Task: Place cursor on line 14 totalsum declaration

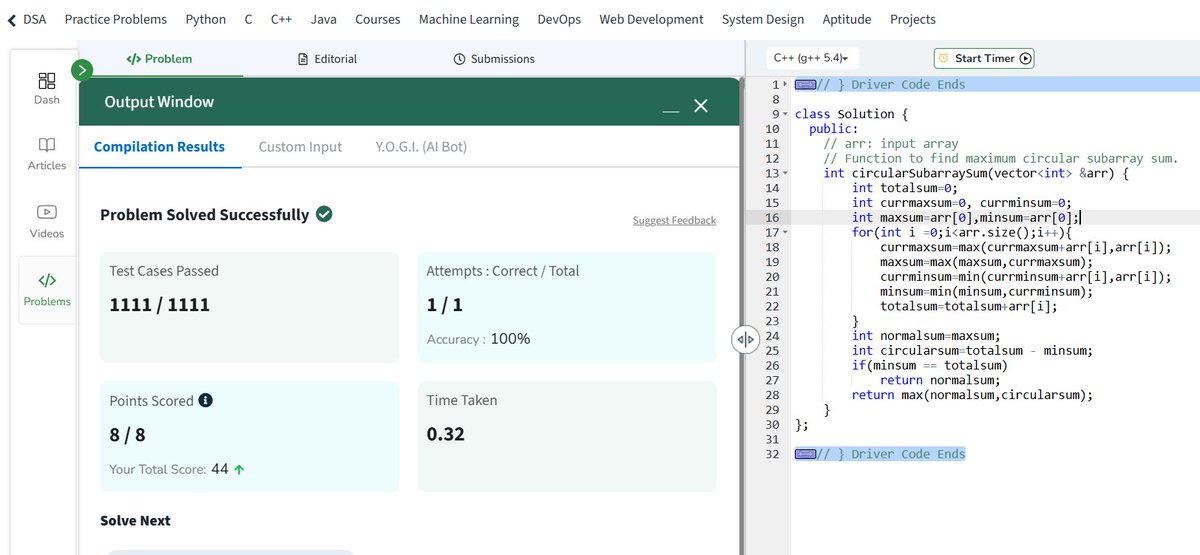Action: (905, 188)
